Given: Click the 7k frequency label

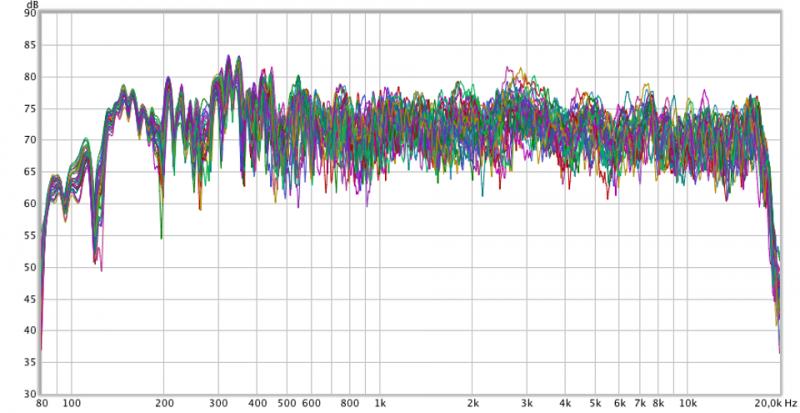Looking at the screenshot, I should click(640, 403).
